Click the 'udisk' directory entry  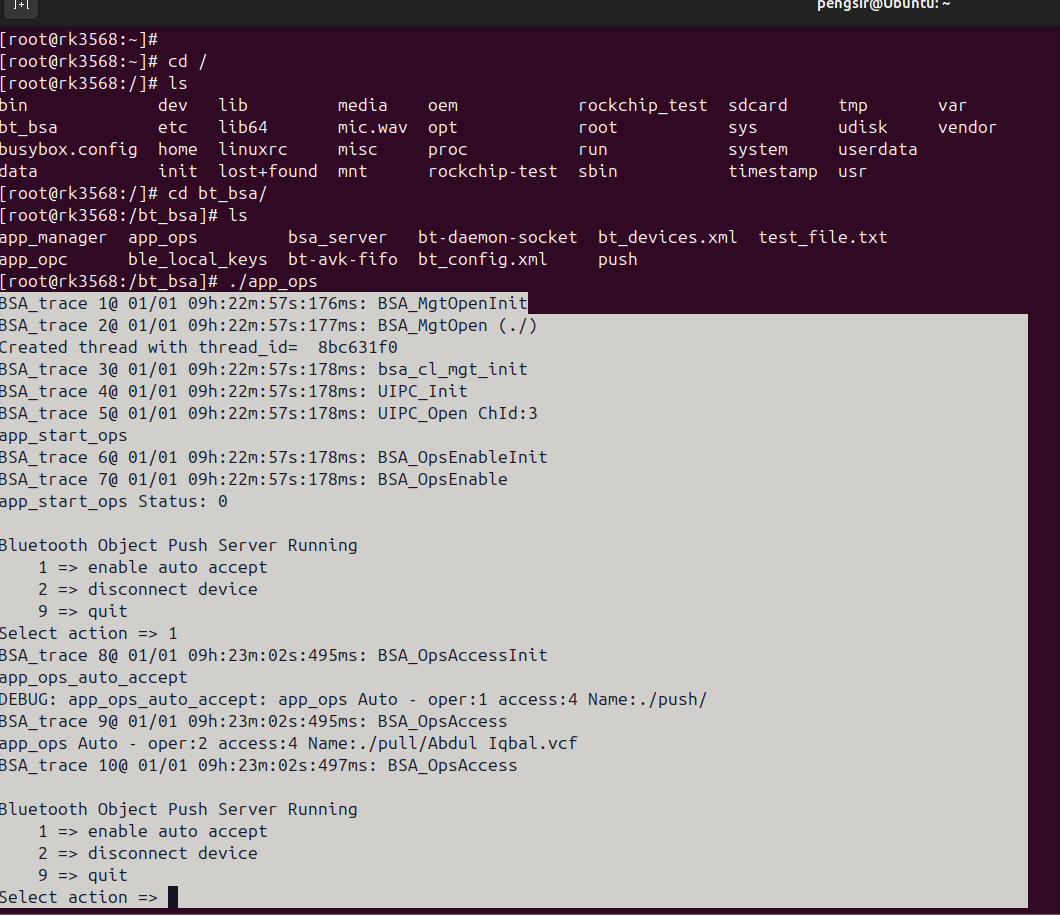point(863,128)
